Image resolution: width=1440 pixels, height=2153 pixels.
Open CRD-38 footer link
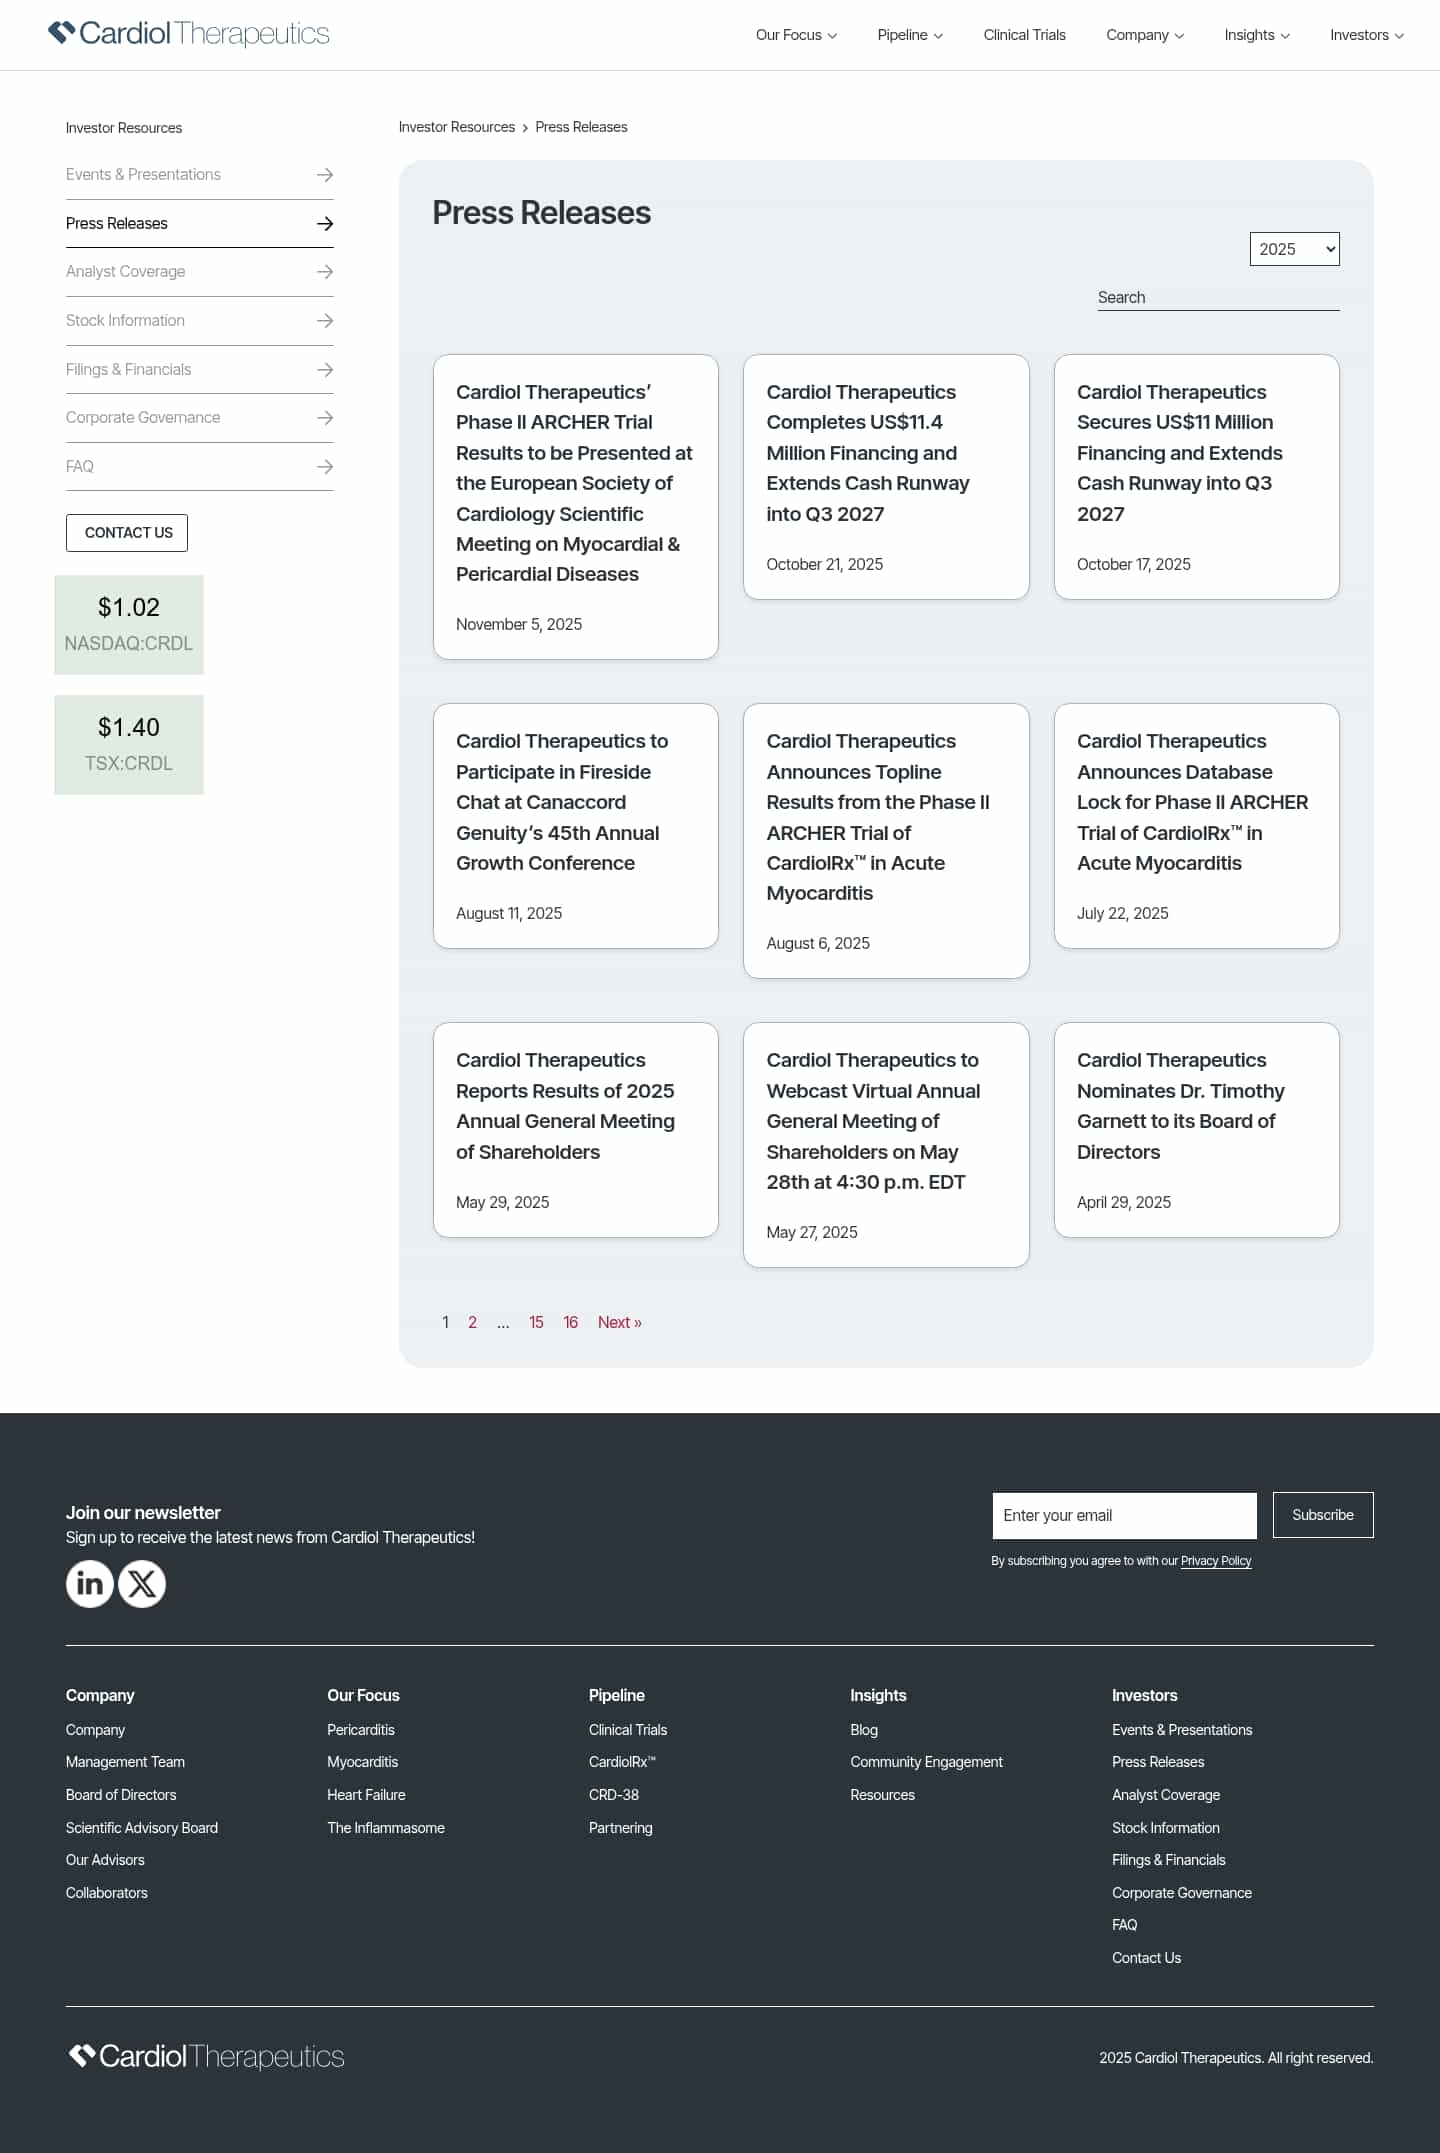(614, 1795)
